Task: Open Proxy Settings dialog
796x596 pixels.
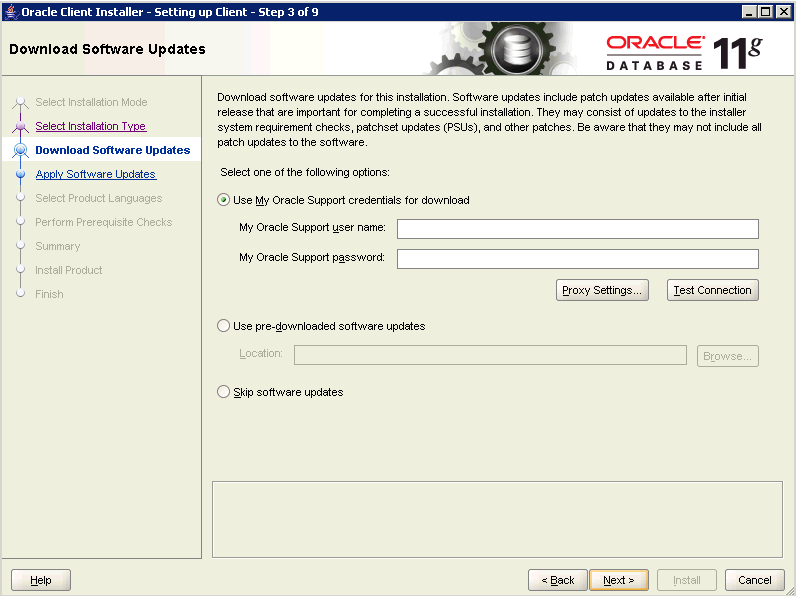Action: (602, 290)
